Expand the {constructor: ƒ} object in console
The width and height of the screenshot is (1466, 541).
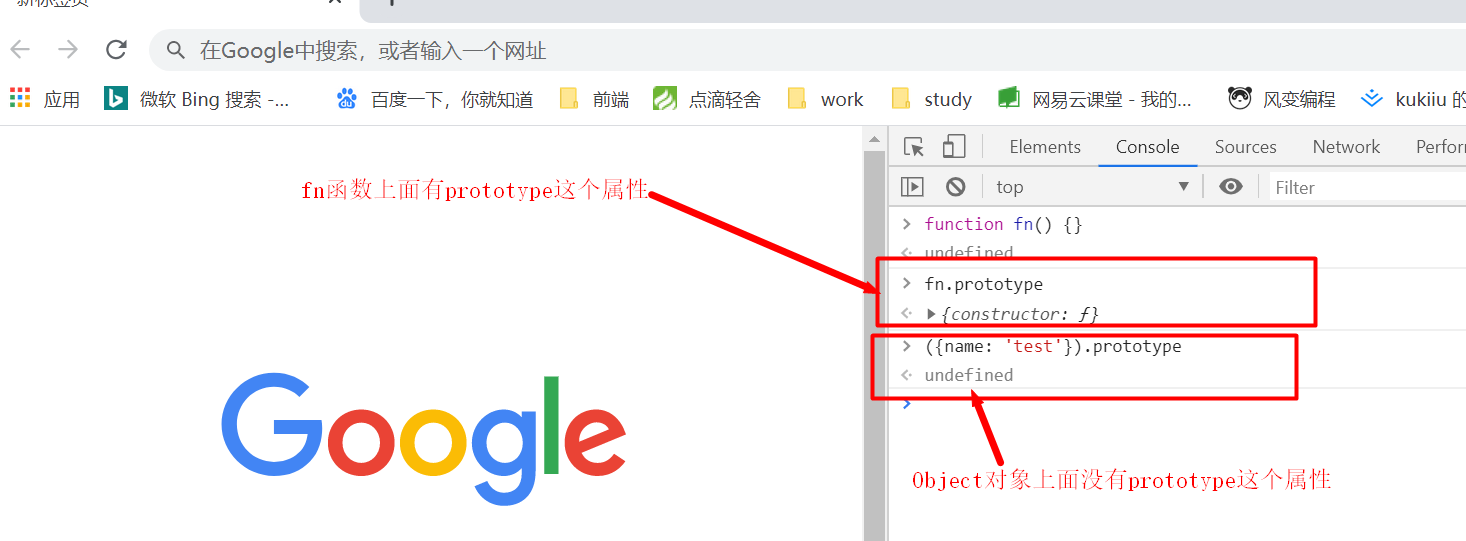tap(932, 314)
